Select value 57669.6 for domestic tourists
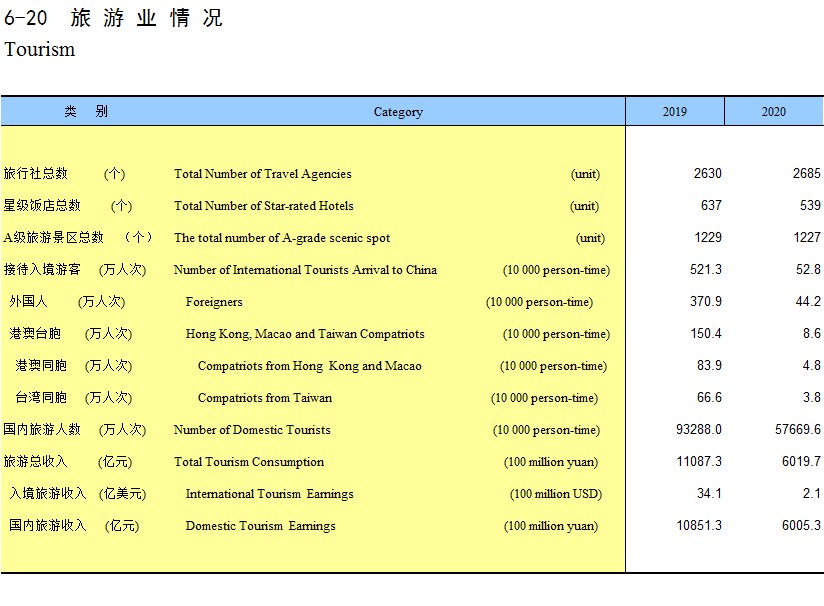Screen dimensions: 824x606 point(798,429)
